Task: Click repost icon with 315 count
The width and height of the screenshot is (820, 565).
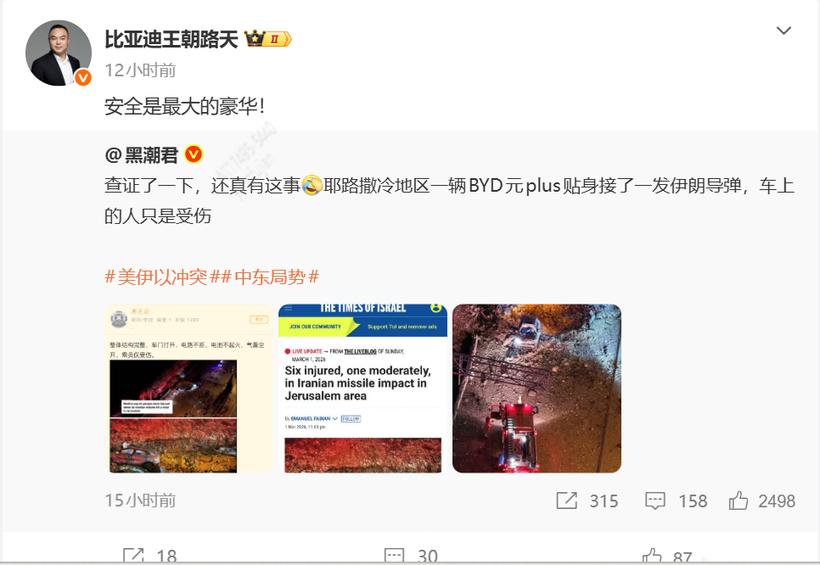Action: pos(566,501)
